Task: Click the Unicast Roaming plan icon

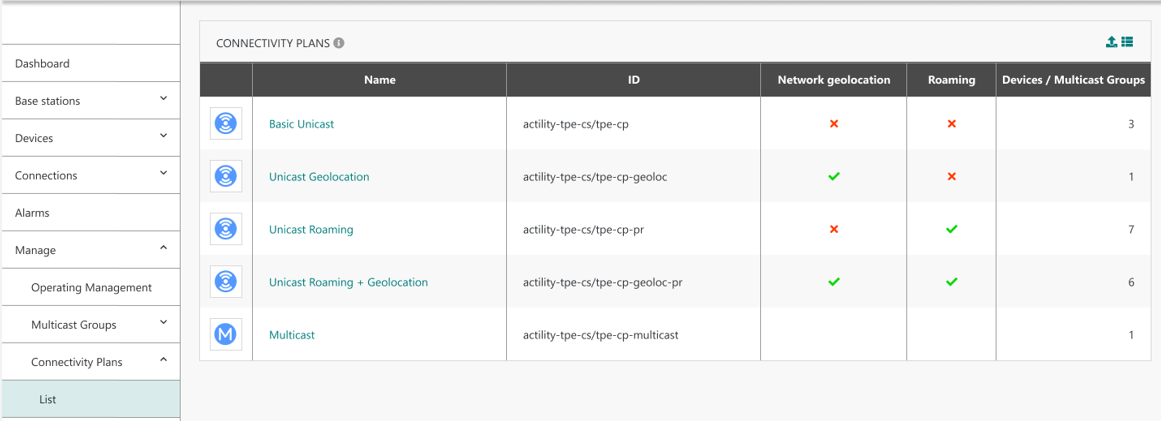Action: (x=226, y=229)
